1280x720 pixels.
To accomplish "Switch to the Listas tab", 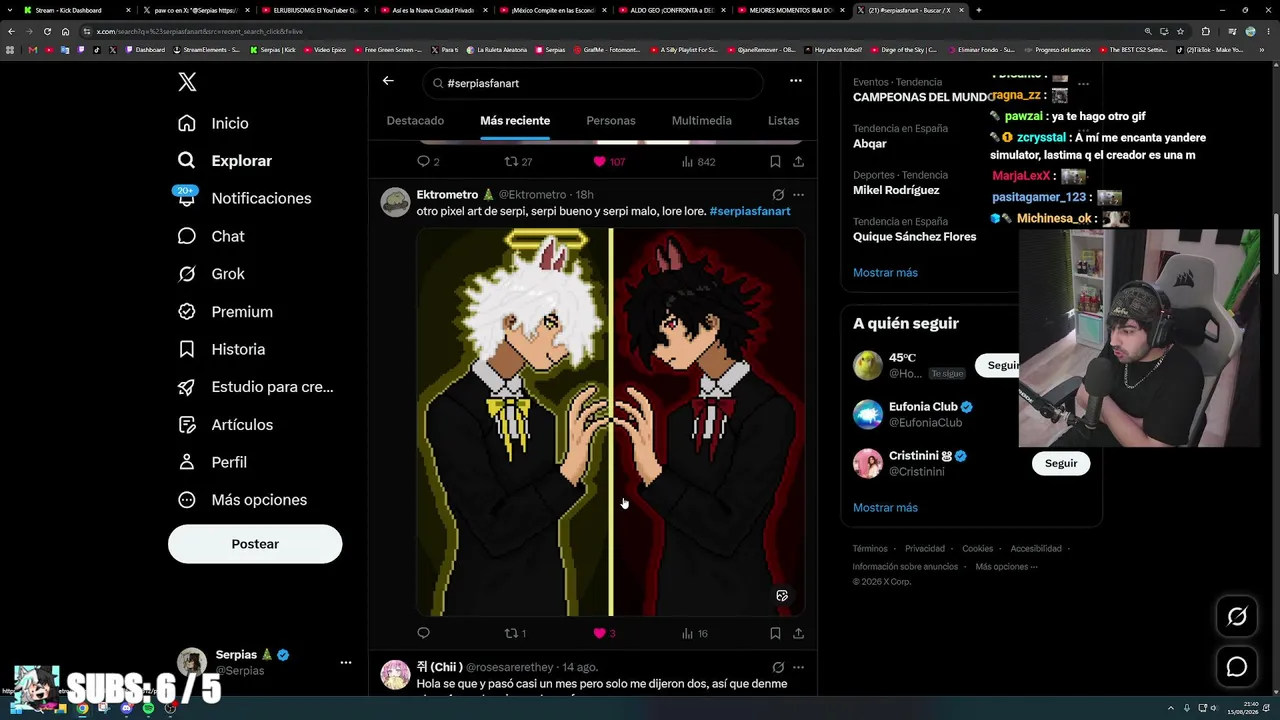I will click(x=783, y=121).
